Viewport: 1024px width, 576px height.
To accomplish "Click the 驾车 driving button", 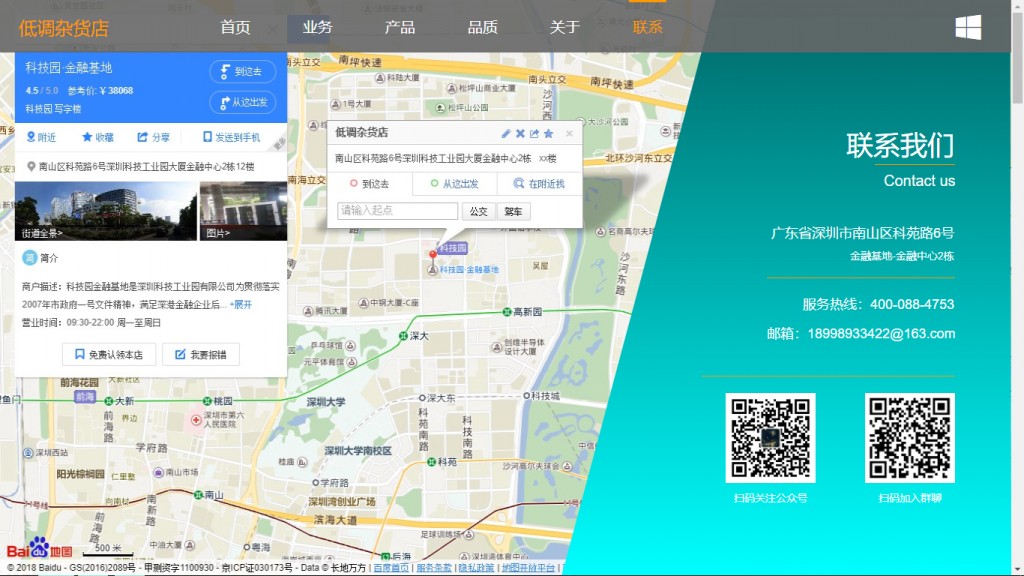I will tap(513, 211).
